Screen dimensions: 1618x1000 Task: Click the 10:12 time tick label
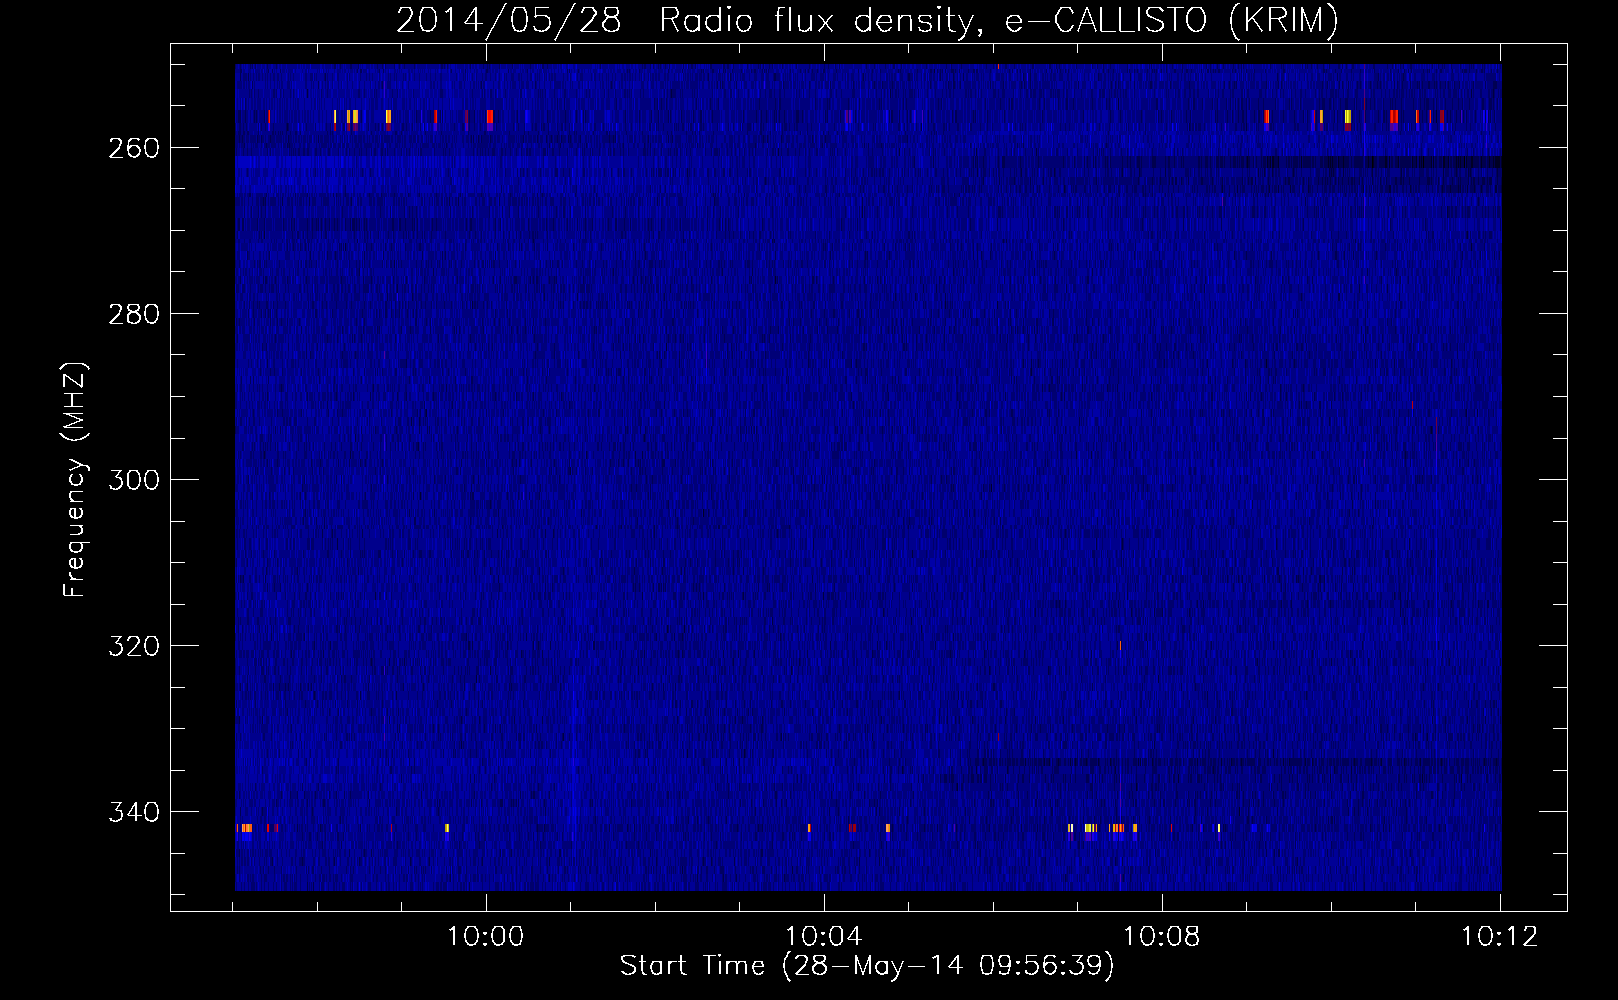click(x=1500, y=937)
